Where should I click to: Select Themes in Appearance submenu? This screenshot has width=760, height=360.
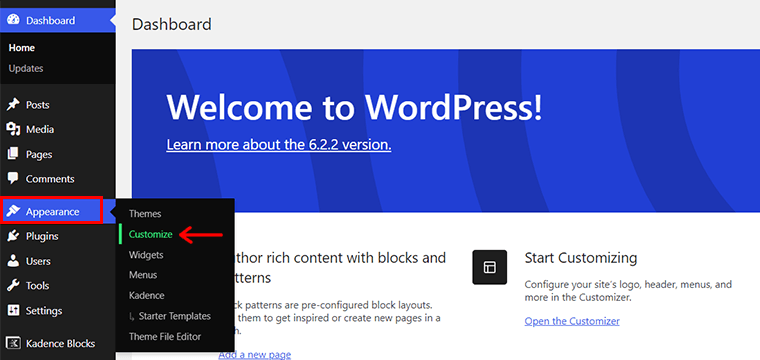[x=145, y=214]
